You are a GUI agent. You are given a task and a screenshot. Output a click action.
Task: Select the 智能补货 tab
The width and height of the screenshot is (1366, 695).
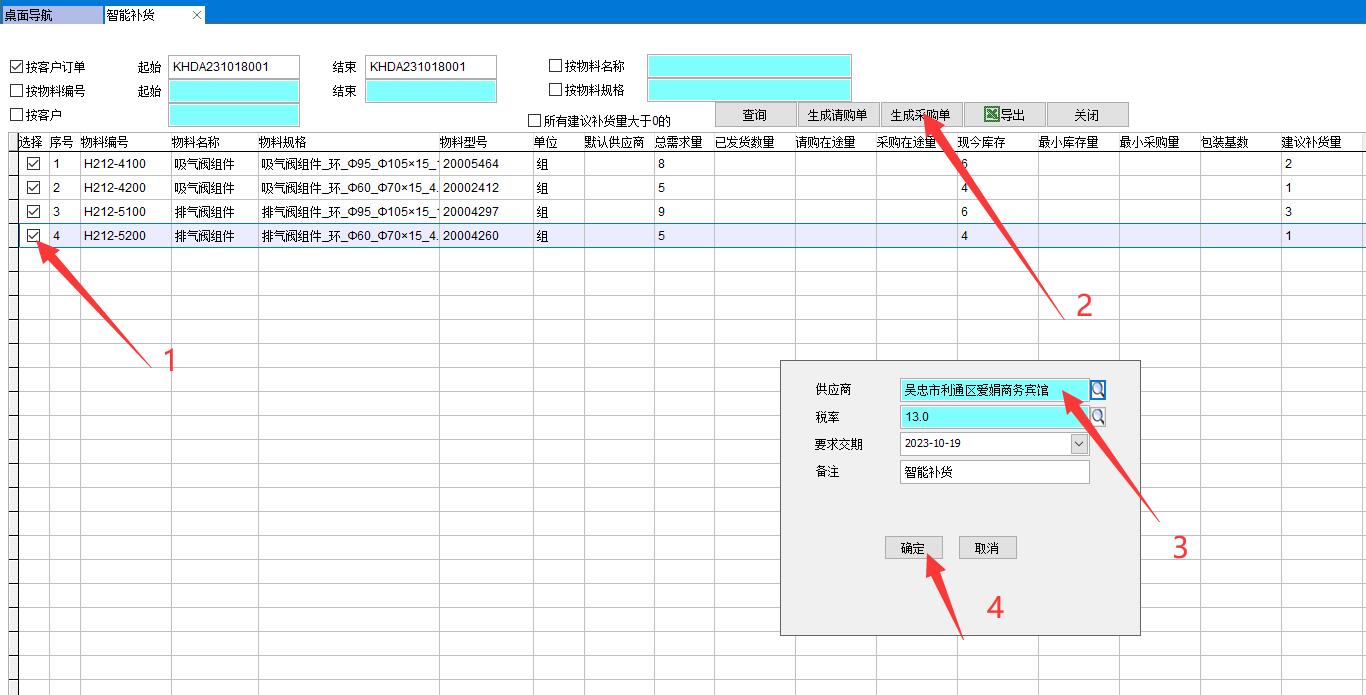click(131, 15)
